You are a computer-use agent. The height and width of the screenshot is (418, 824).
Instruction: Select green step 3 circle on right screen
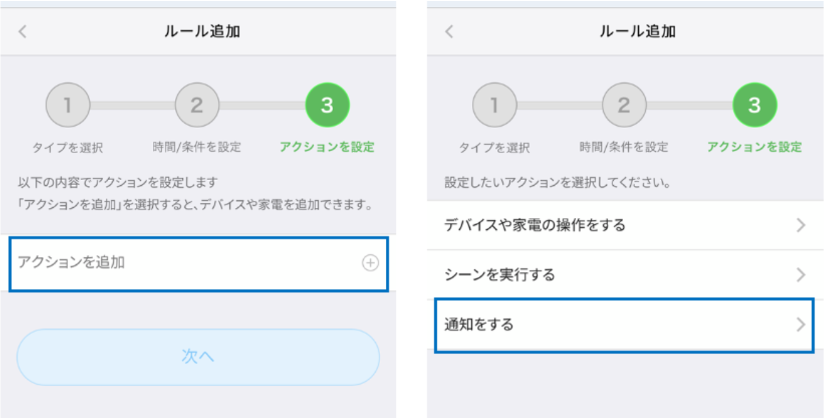(754, 104)
